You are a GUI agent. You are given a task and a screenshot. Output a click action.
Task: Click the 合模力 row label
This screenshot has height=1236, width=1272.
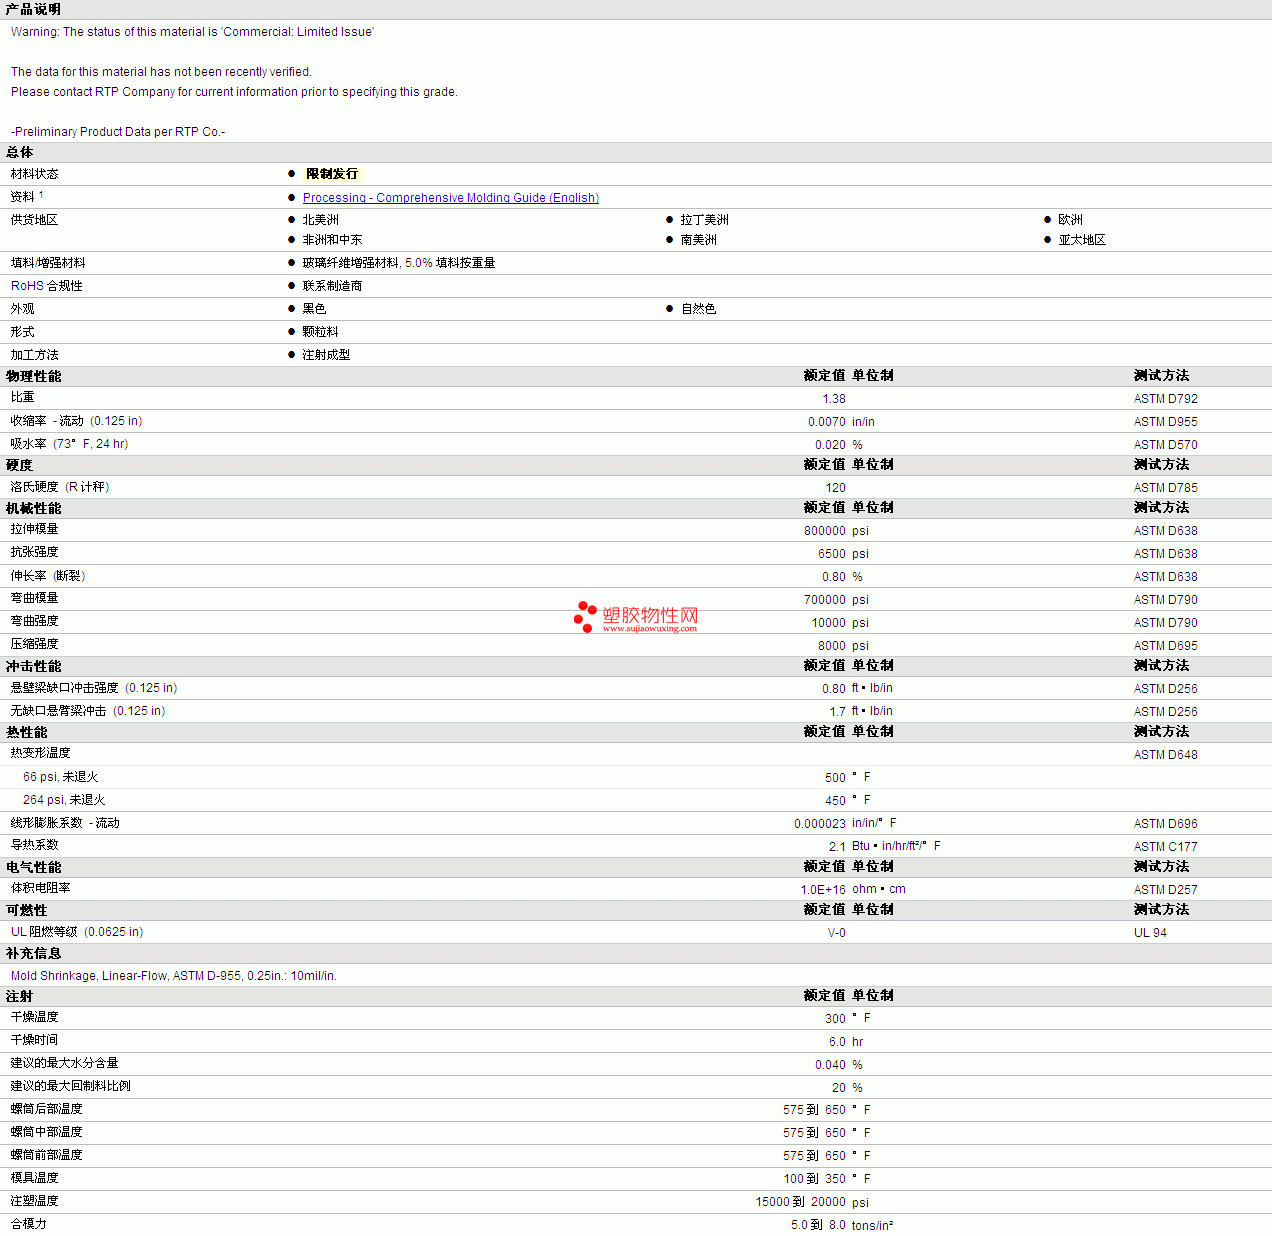pos(29,1224)
